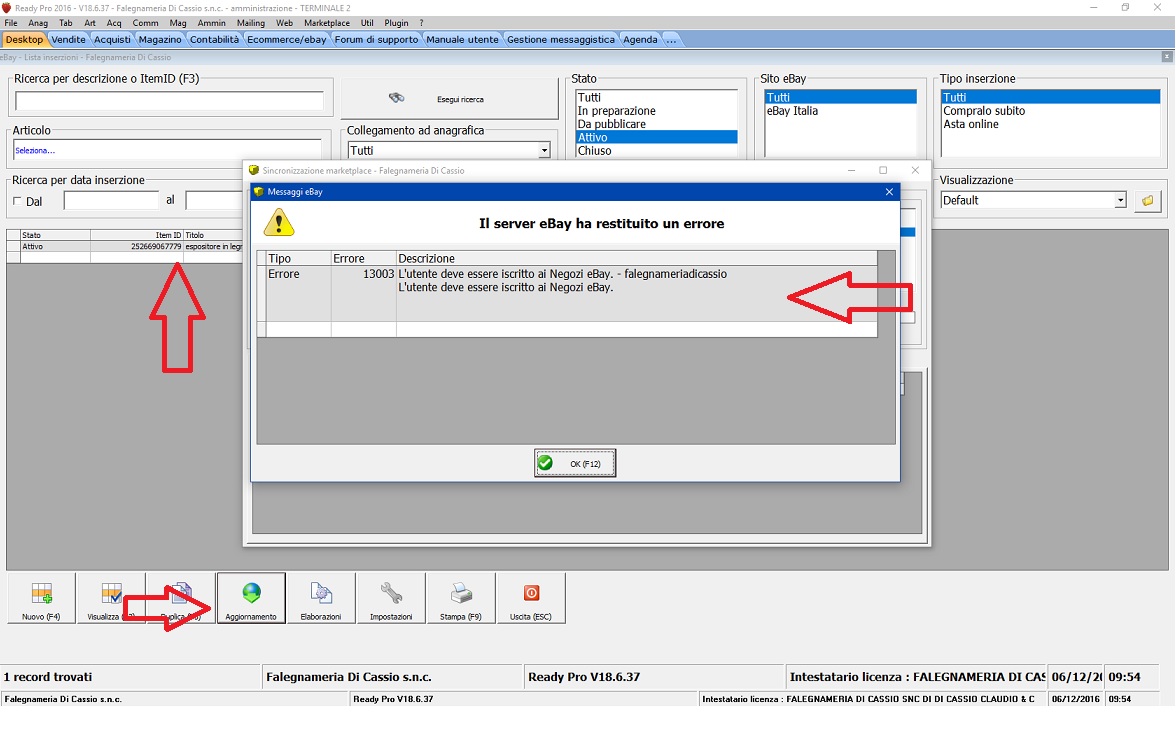Minimize the Sincronizzazione marketplace window

tap(851, 170)
